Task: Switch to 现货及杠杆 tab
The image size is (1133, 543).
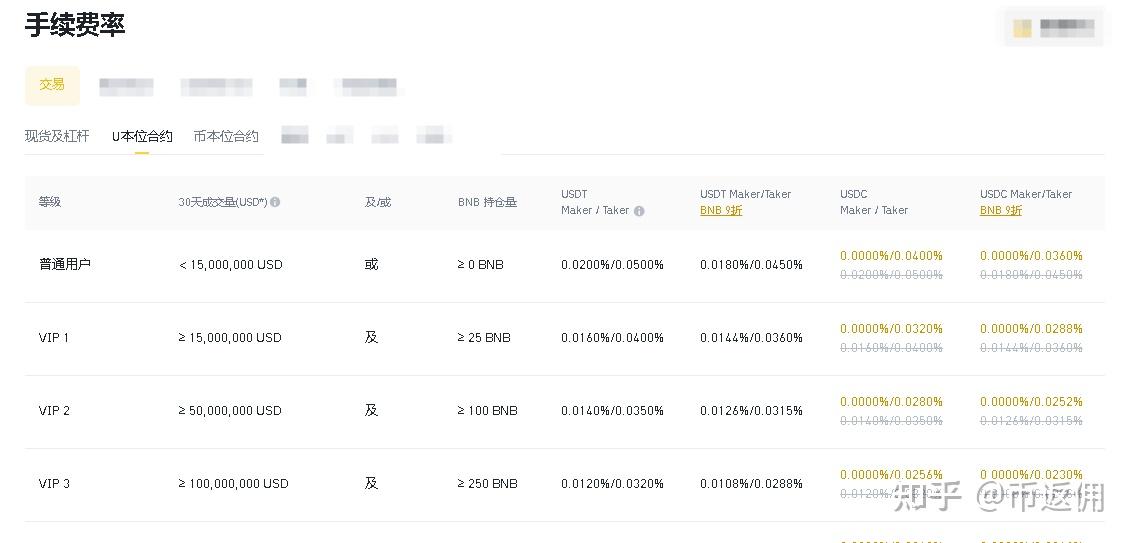Action: pyautogui.click(x=57, y=136)
